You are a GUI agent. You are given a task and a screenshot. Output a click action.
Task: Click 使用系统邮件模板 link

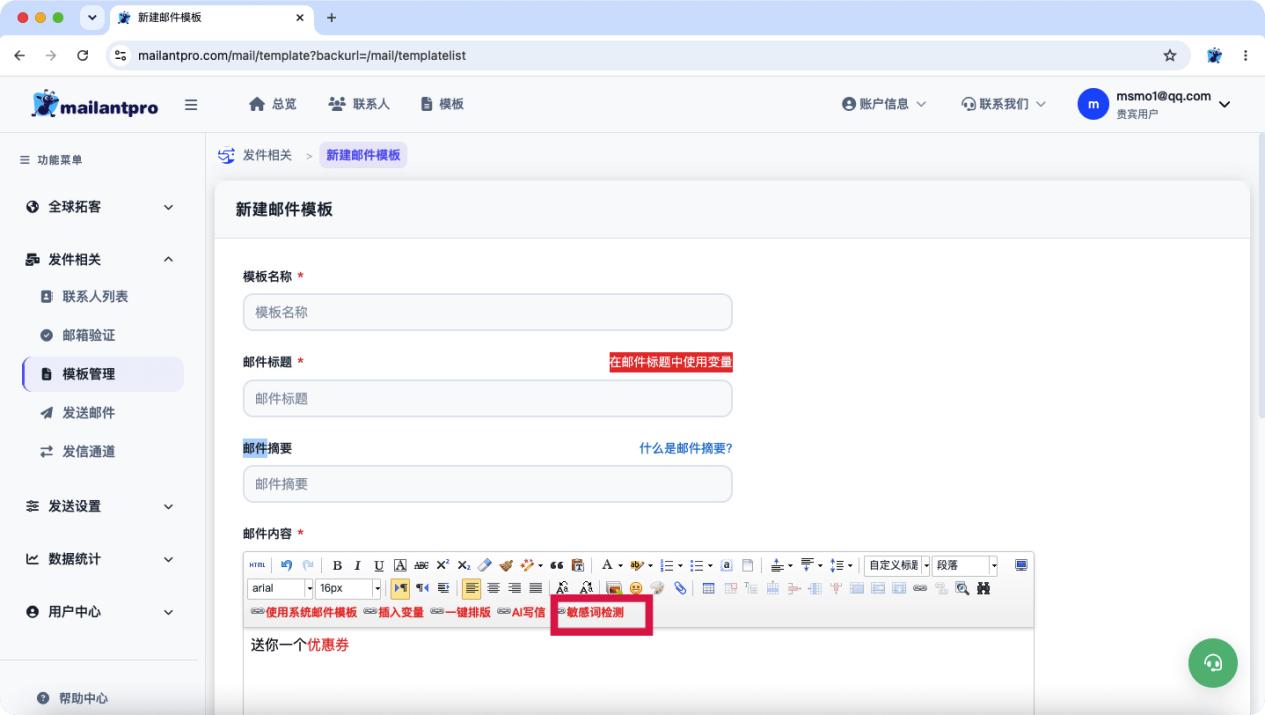304,612
